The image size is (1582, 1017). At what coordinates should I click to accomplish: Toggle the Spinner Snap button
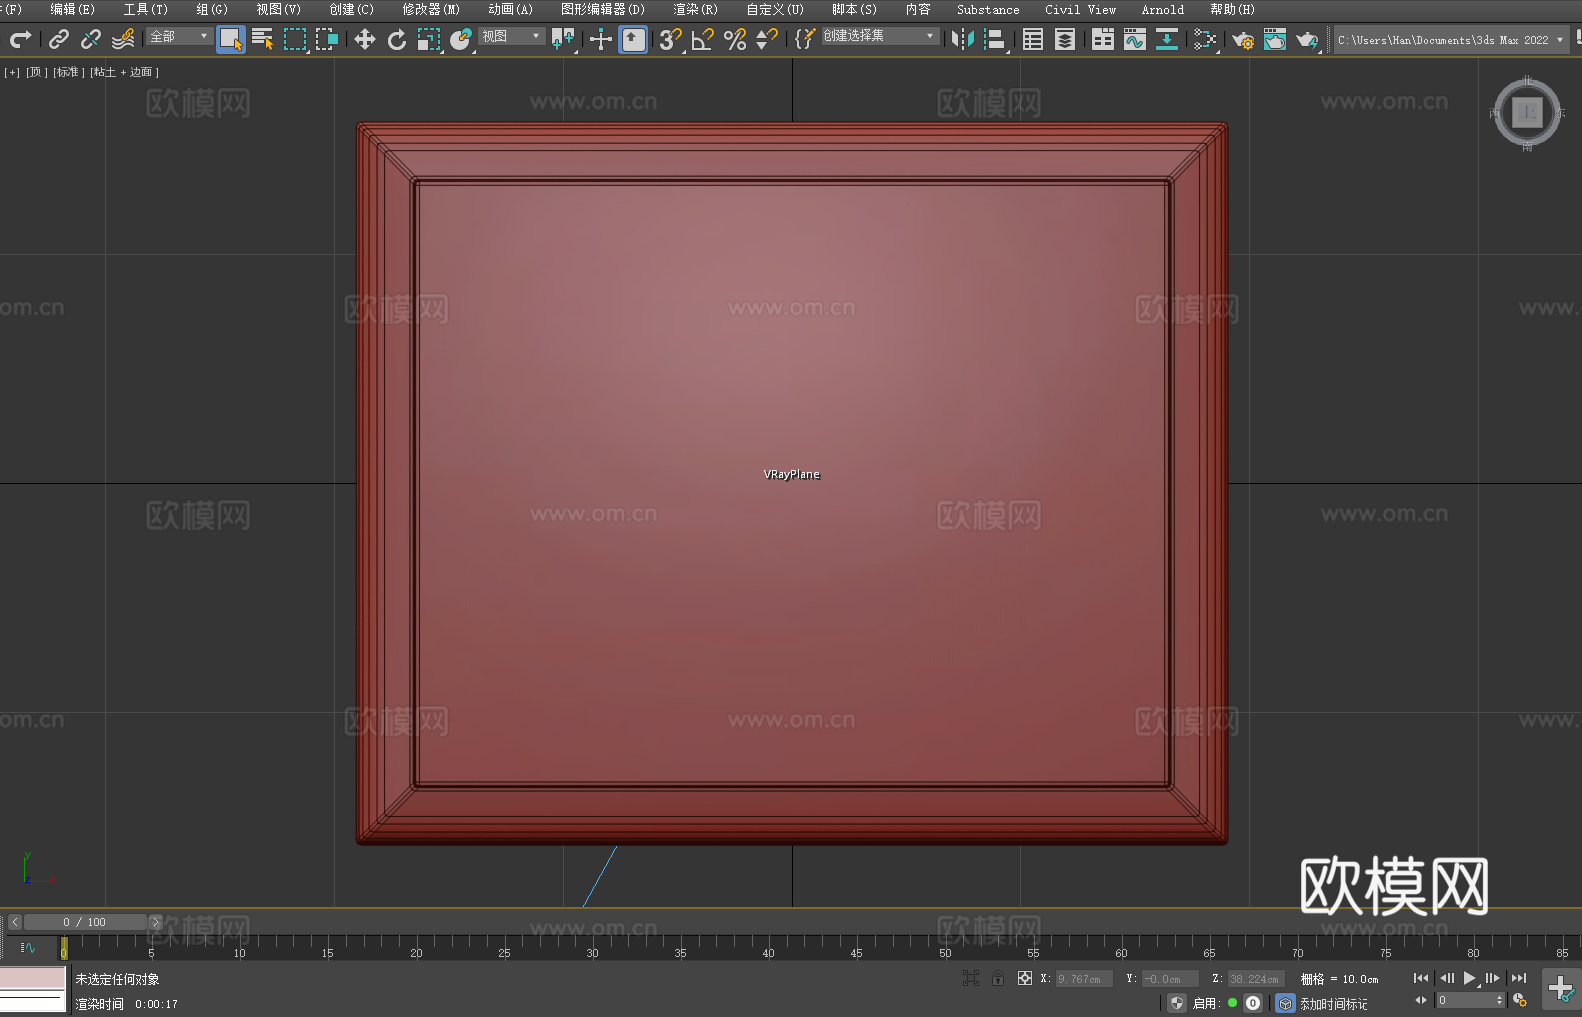[767, 39]
